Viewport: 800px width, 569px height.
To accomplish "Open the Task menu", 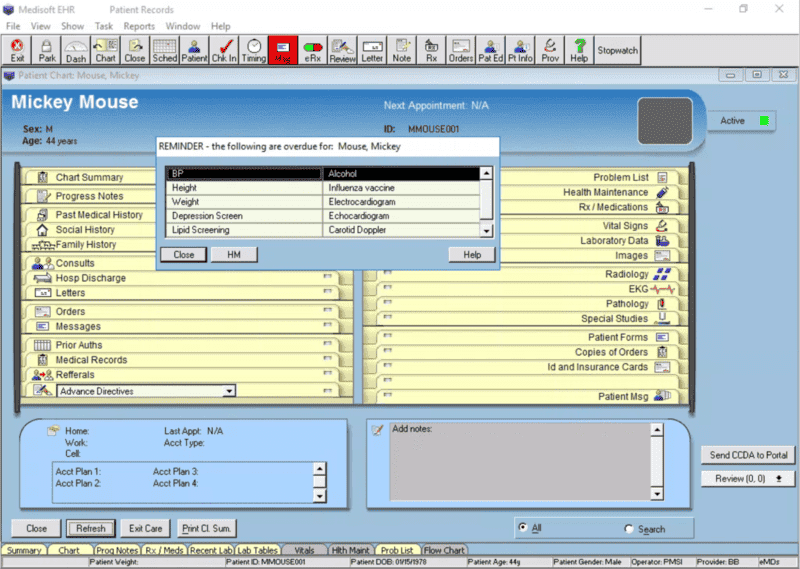I will click(x=104, y=26).
